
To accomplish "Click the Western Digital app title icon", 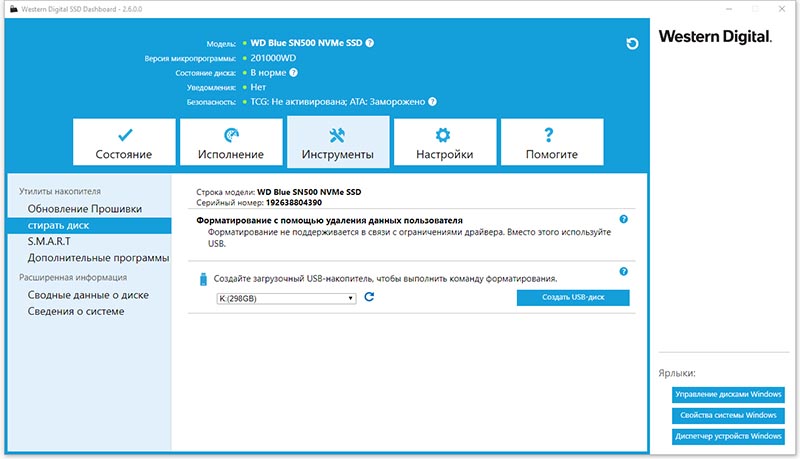I will 13,9.
